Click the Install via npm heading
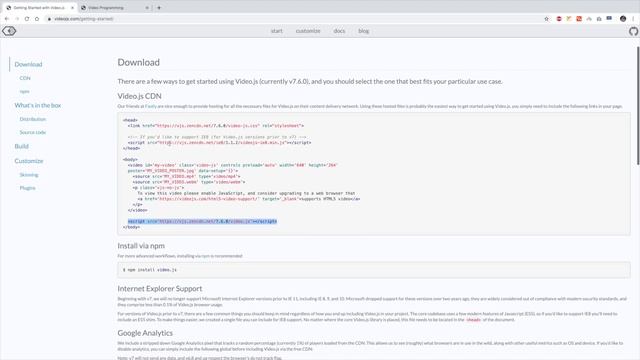 141,246
